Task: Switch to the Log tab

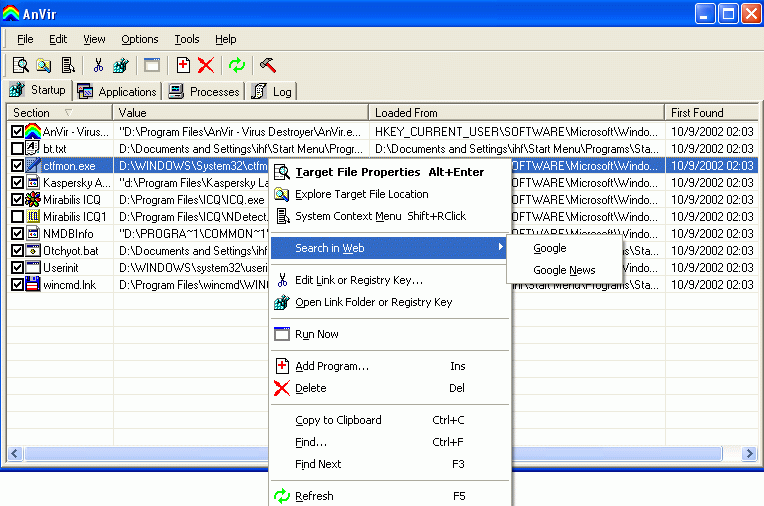Action: pyautogui.click(x=272, y=92)
